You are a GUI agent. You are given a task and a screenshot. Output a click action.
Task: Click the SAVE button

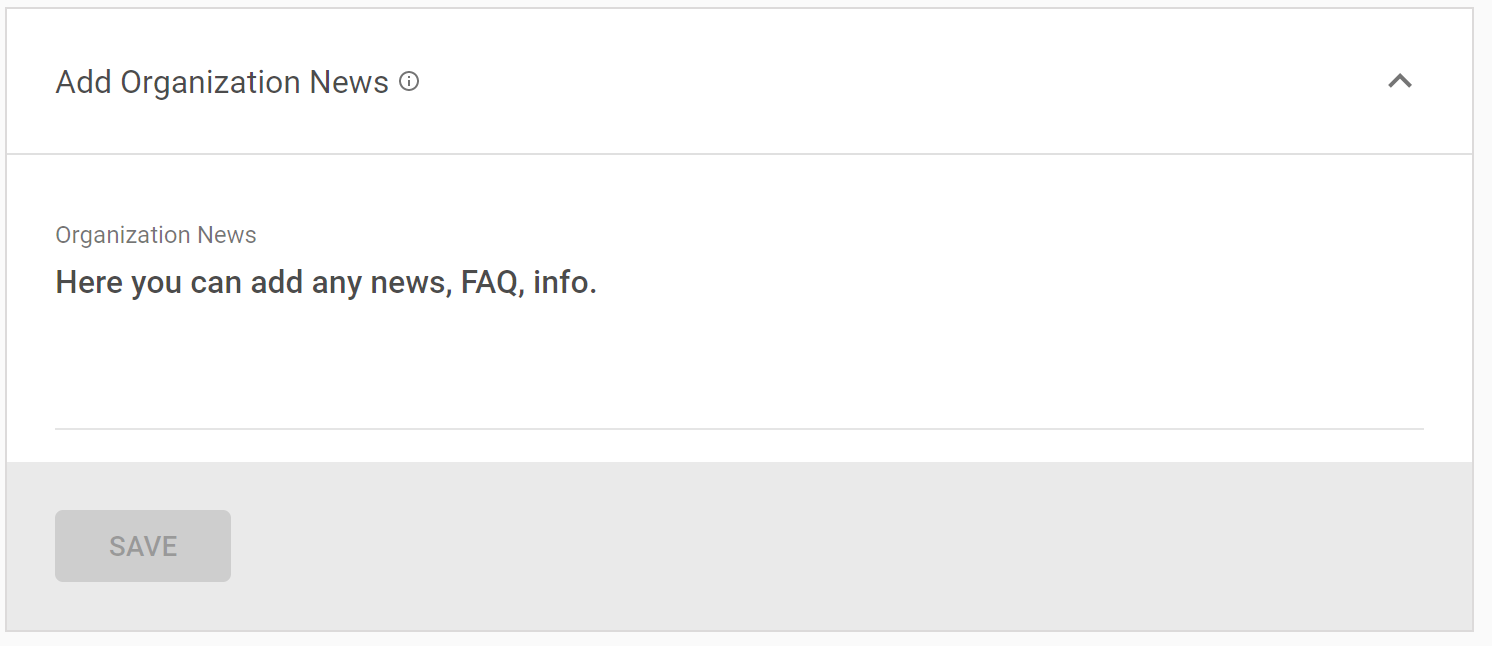click(143, 546)
